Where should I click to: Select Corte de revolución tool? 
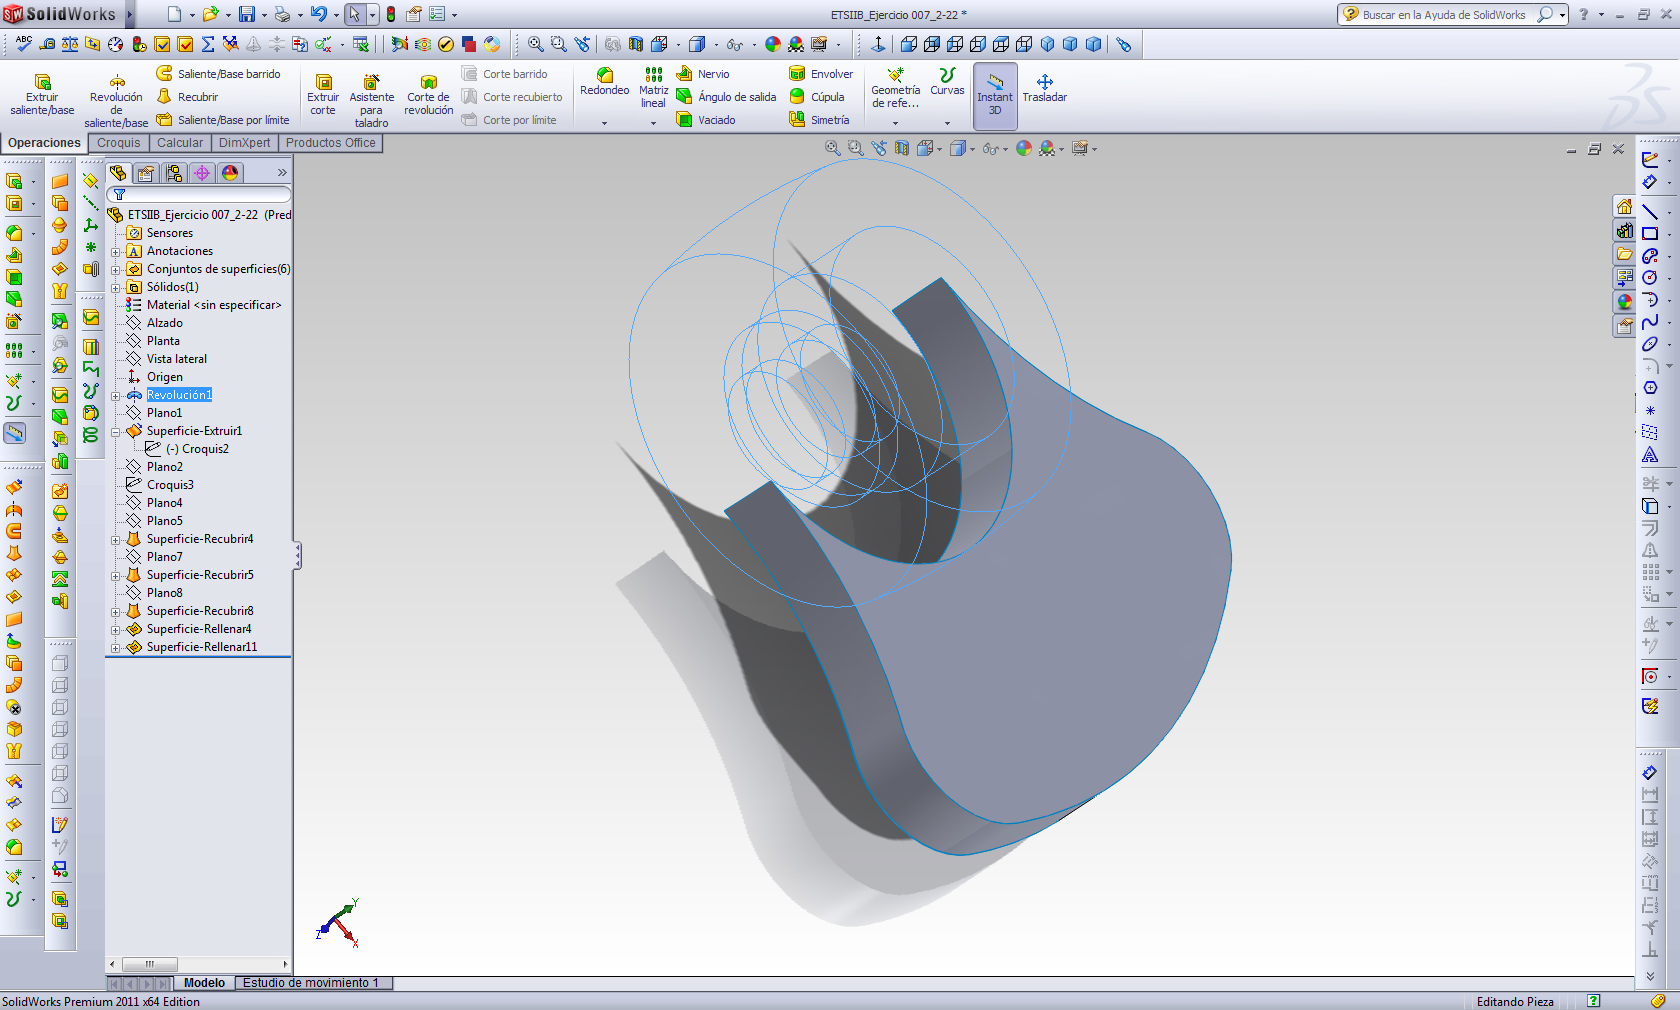[x=429, y=95]
